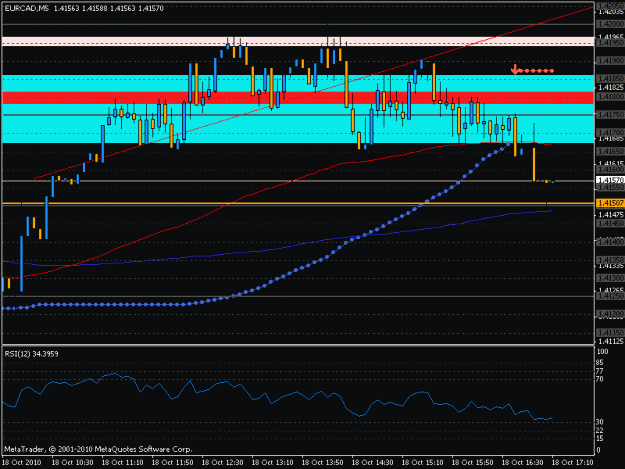
Task: Click the orange 1.41507 price label
Action: 610,203
